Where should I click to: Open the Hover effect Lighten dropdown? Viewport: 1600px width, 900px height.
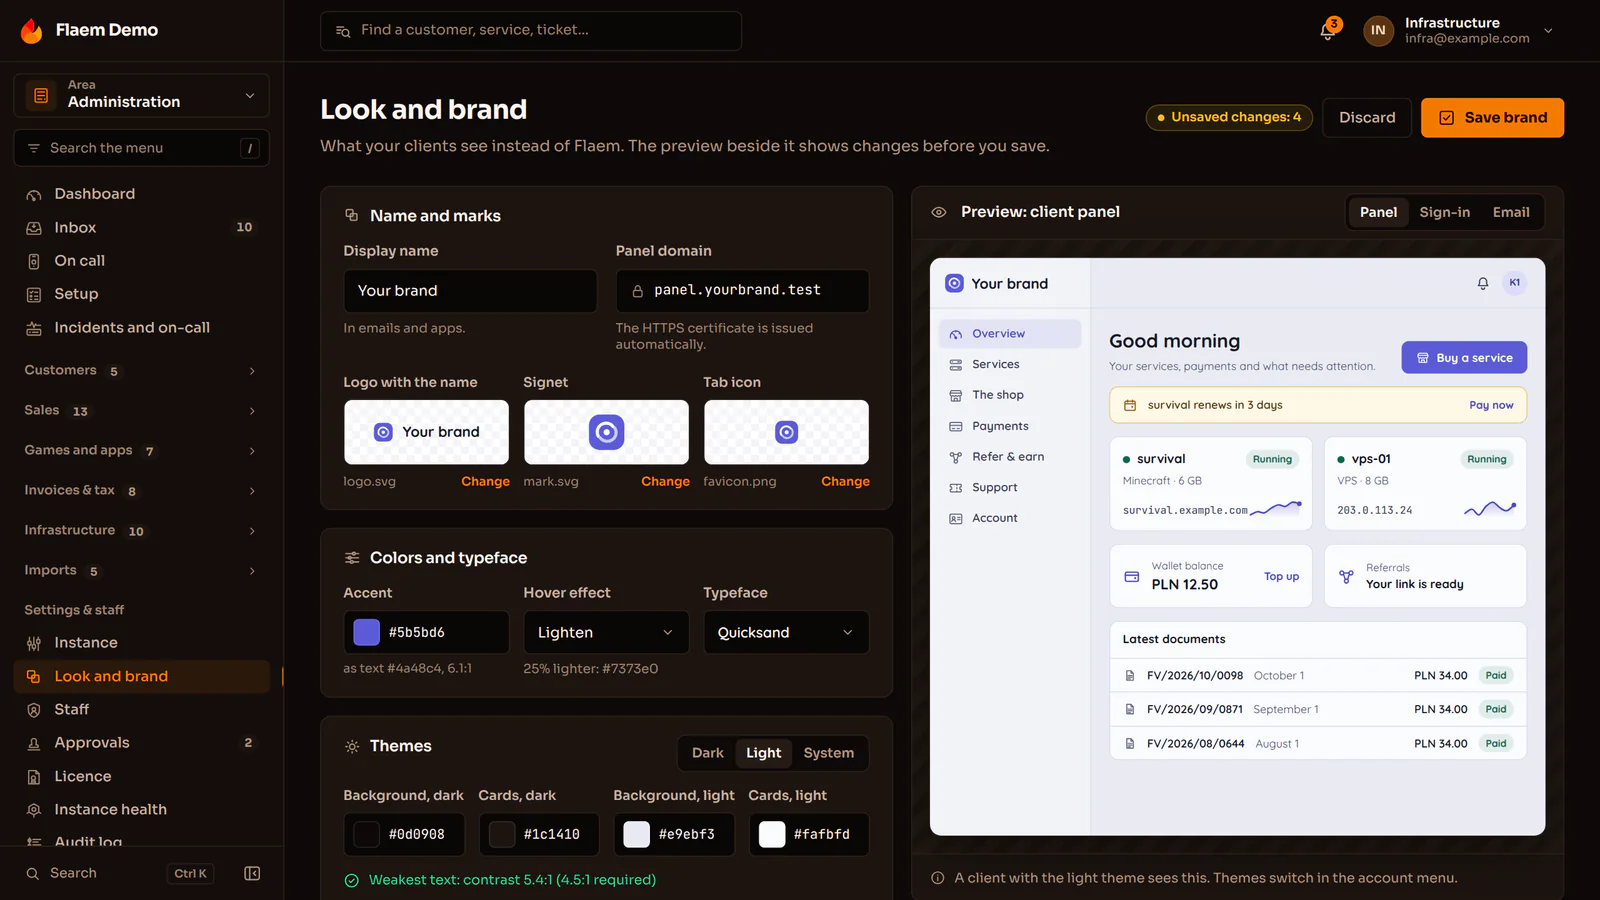(606, 633)
